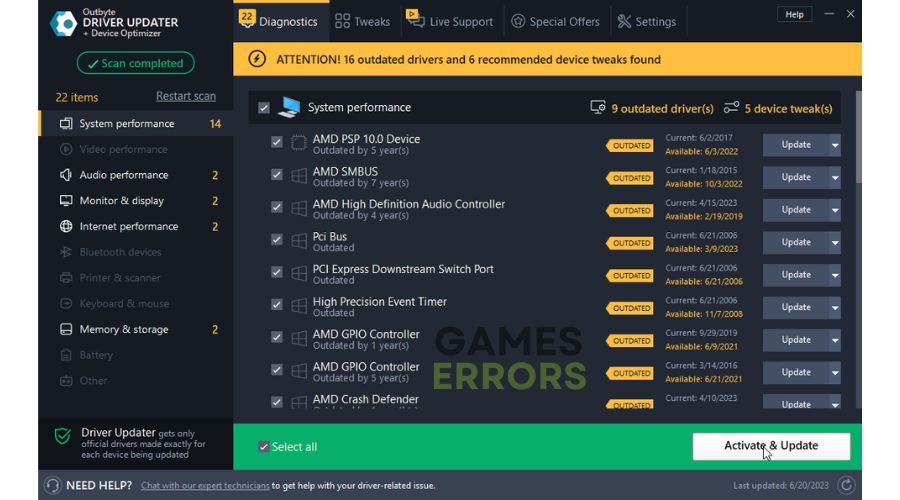This screenshot has height=500, width=900.
Task: Open Update dropdown arrow for High Precision Event Timer
Action: click(835, 308)
